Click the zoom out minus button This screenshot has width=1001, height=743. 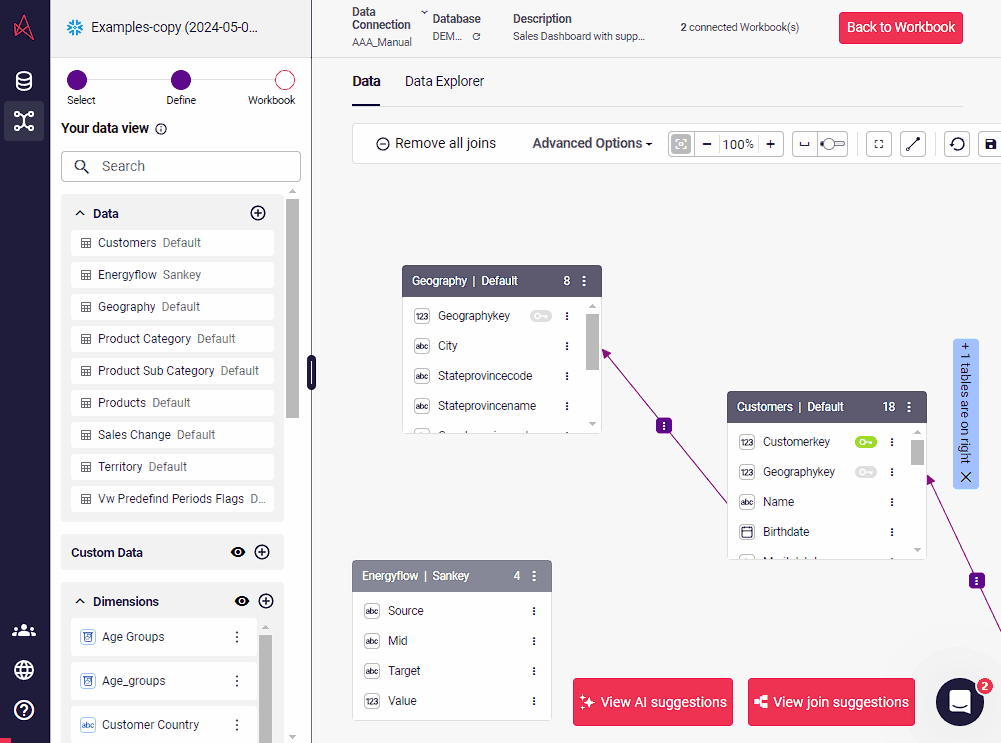click(707, 144)
